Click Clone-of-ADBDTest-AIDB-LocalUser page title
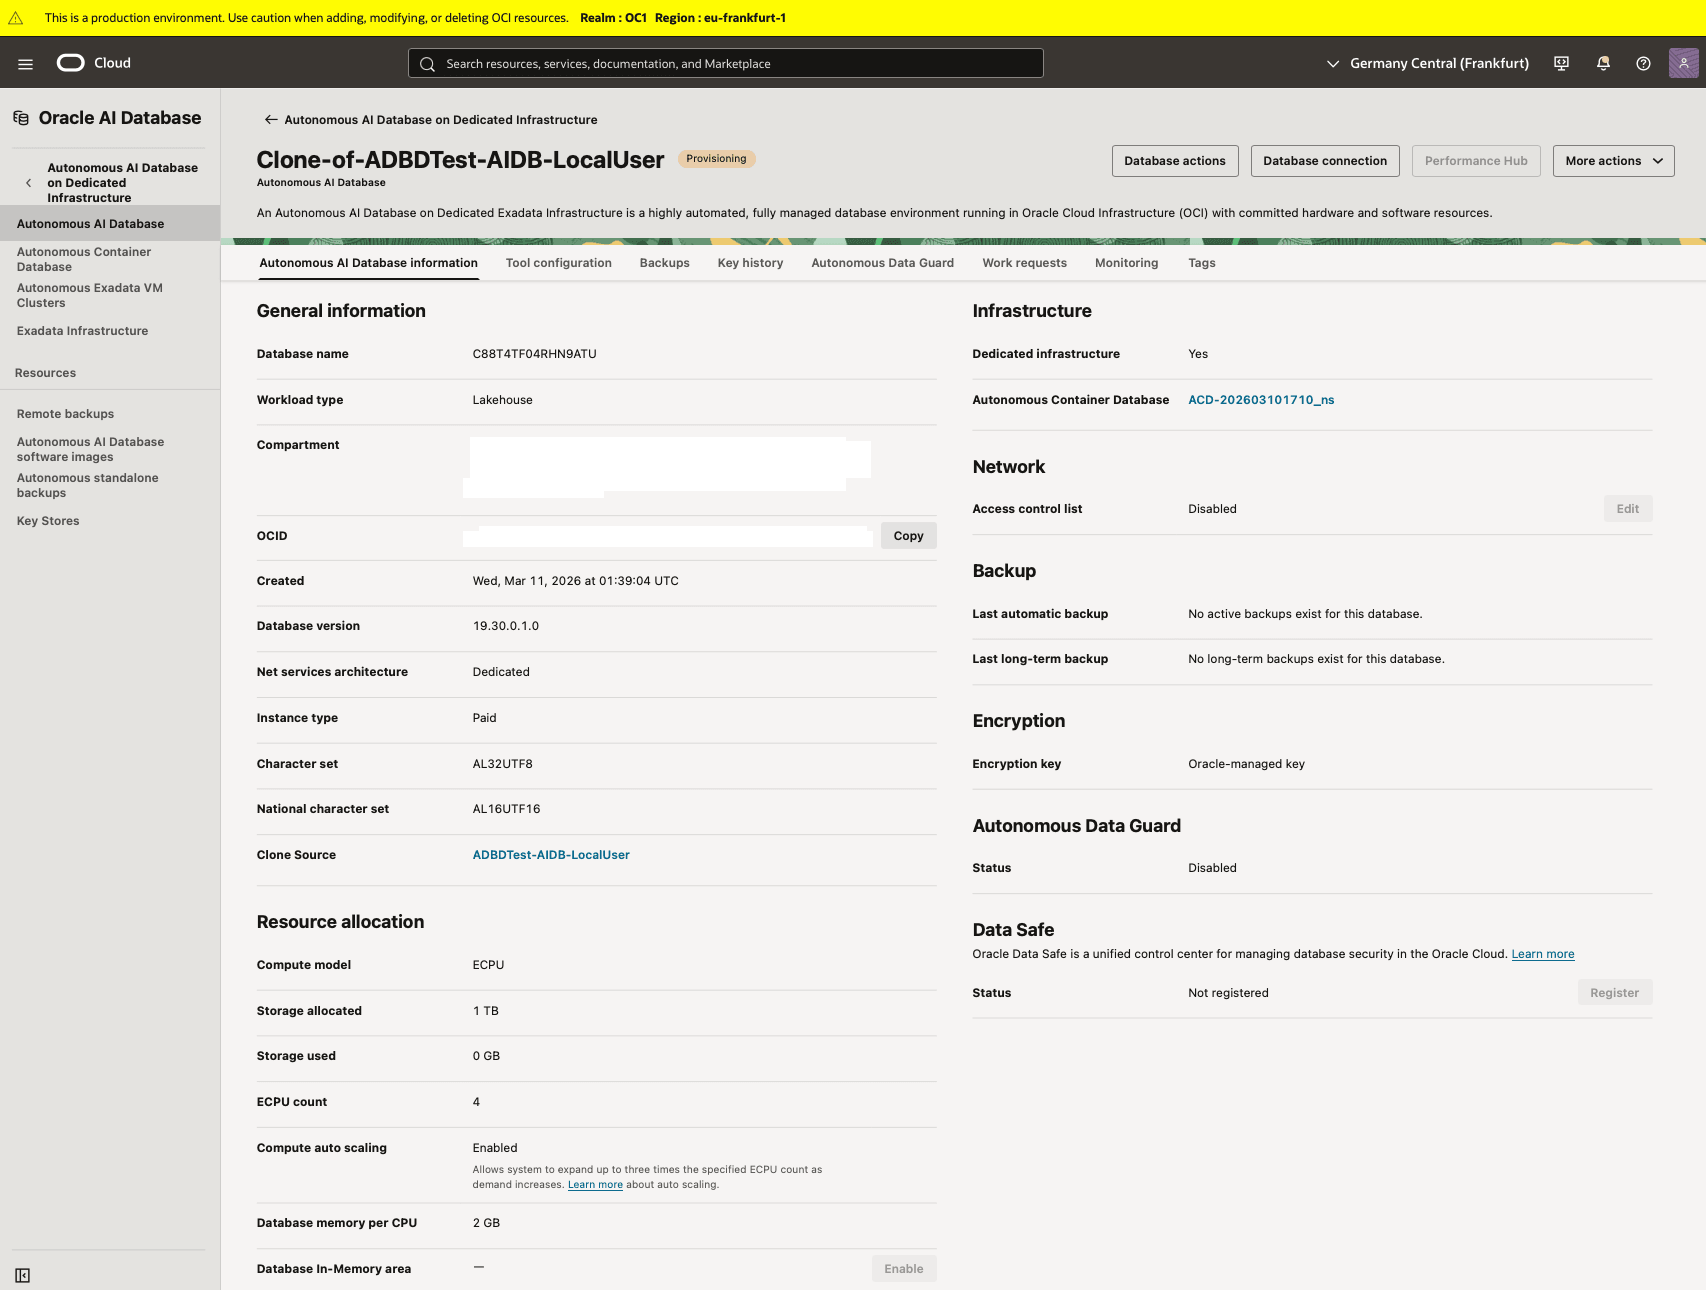Screen dimensions: 1706x1290 tap(460, 160)
